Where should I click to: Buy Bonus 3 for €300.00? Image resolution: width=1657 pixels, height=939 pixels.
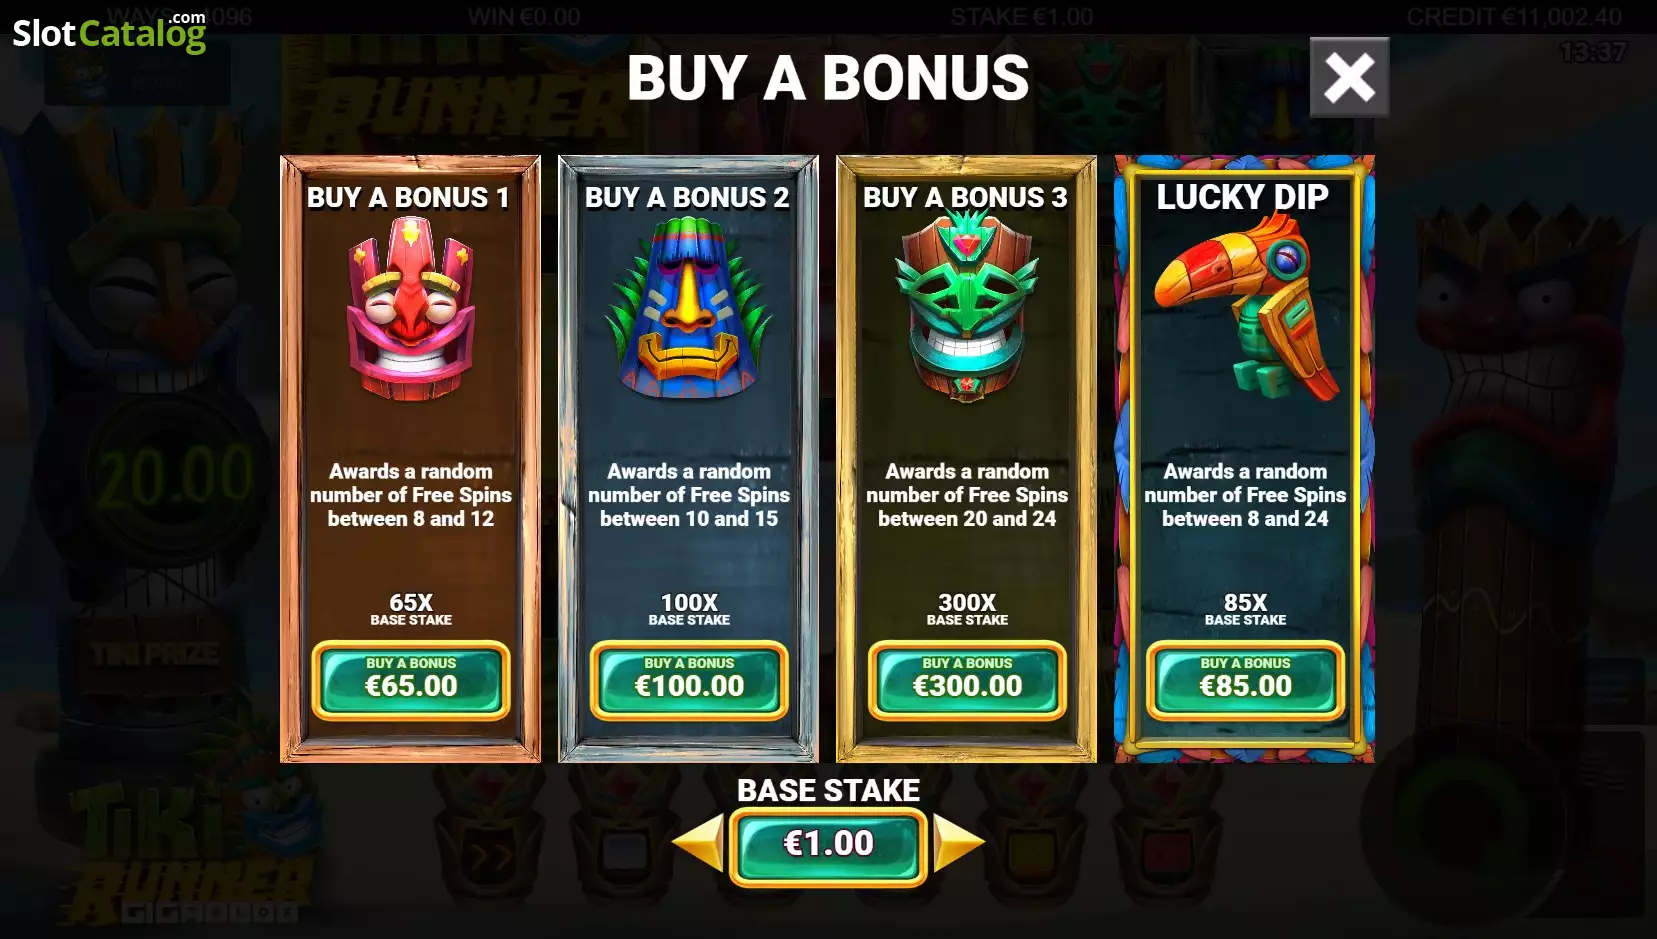(967, 680)
